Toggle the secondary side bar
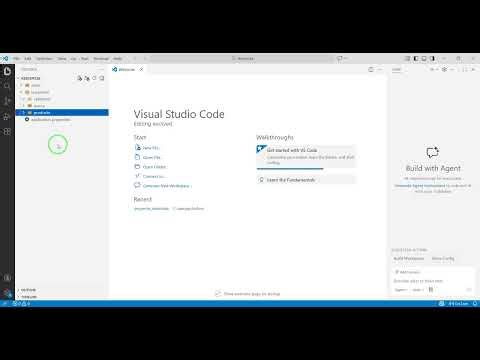This screenshot has height=360, width=480. coord(432,58)
